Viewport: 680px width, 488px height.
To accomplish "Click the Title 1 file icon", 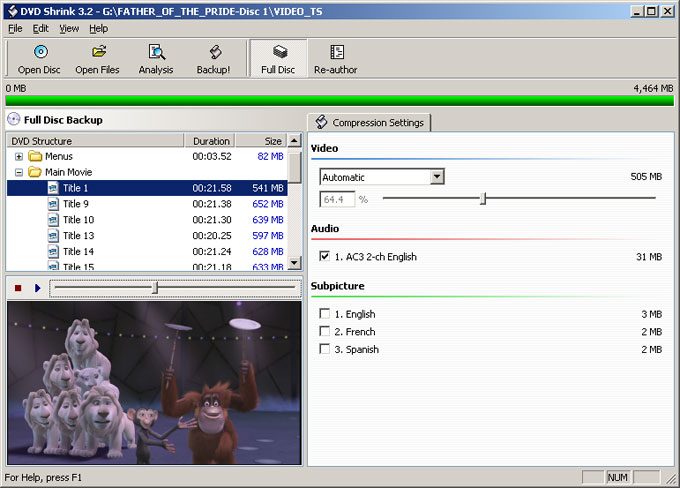I will [53, 188].
